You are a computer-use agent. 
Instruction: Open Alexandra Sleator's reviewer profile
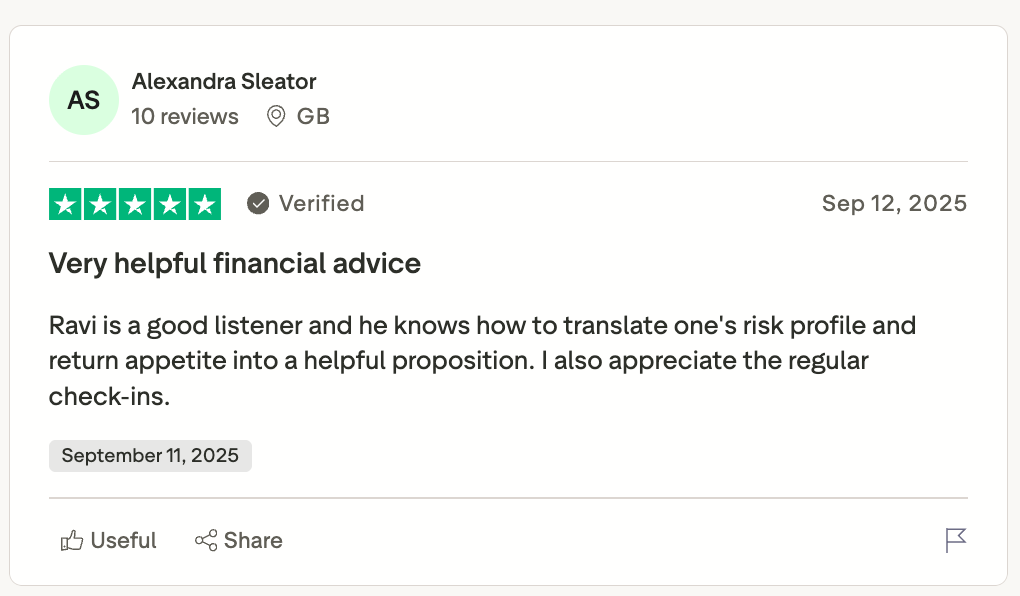pos(224,81)
